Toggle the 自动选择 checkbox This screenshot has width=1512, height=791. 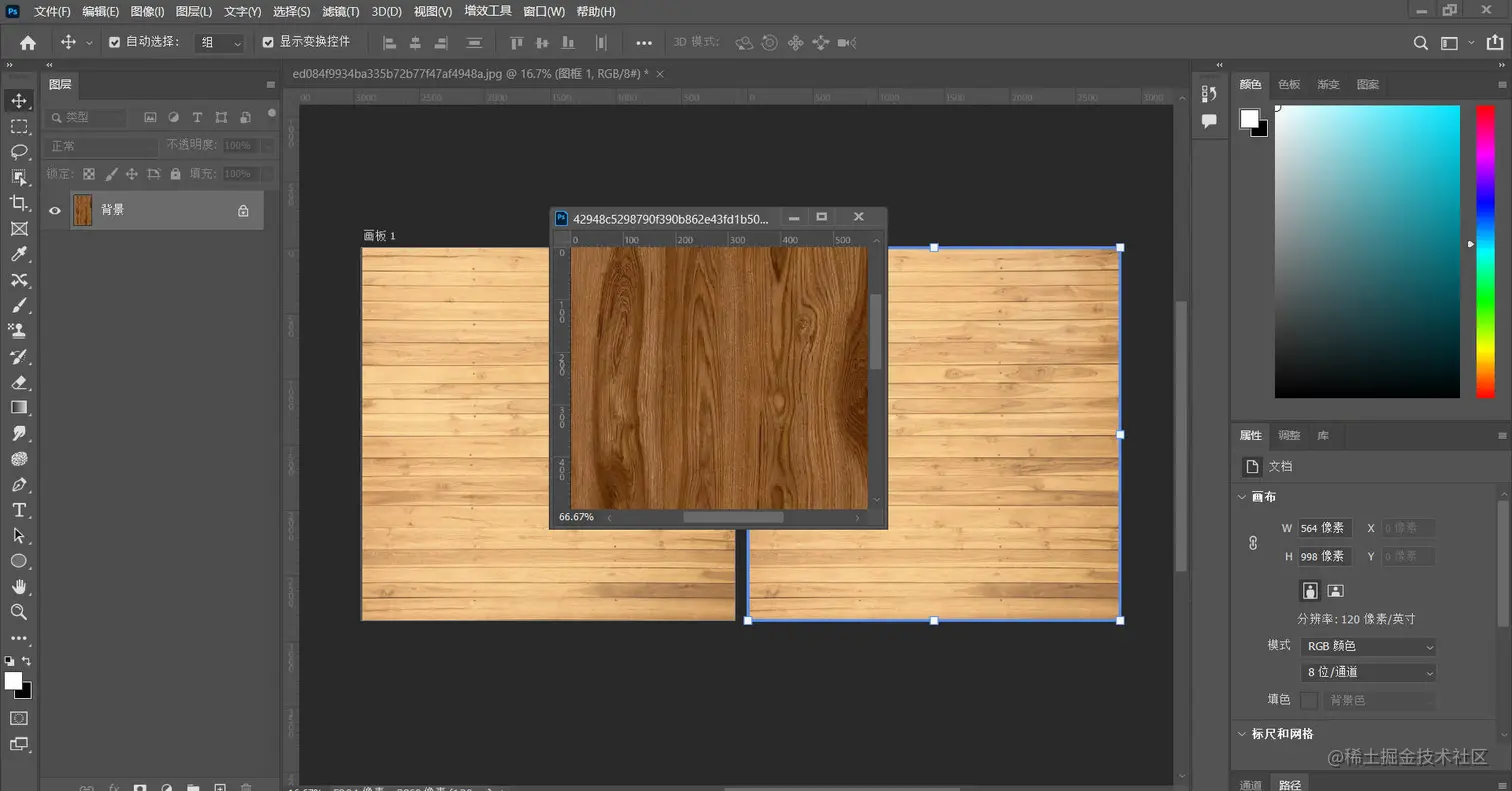(114, 43)
